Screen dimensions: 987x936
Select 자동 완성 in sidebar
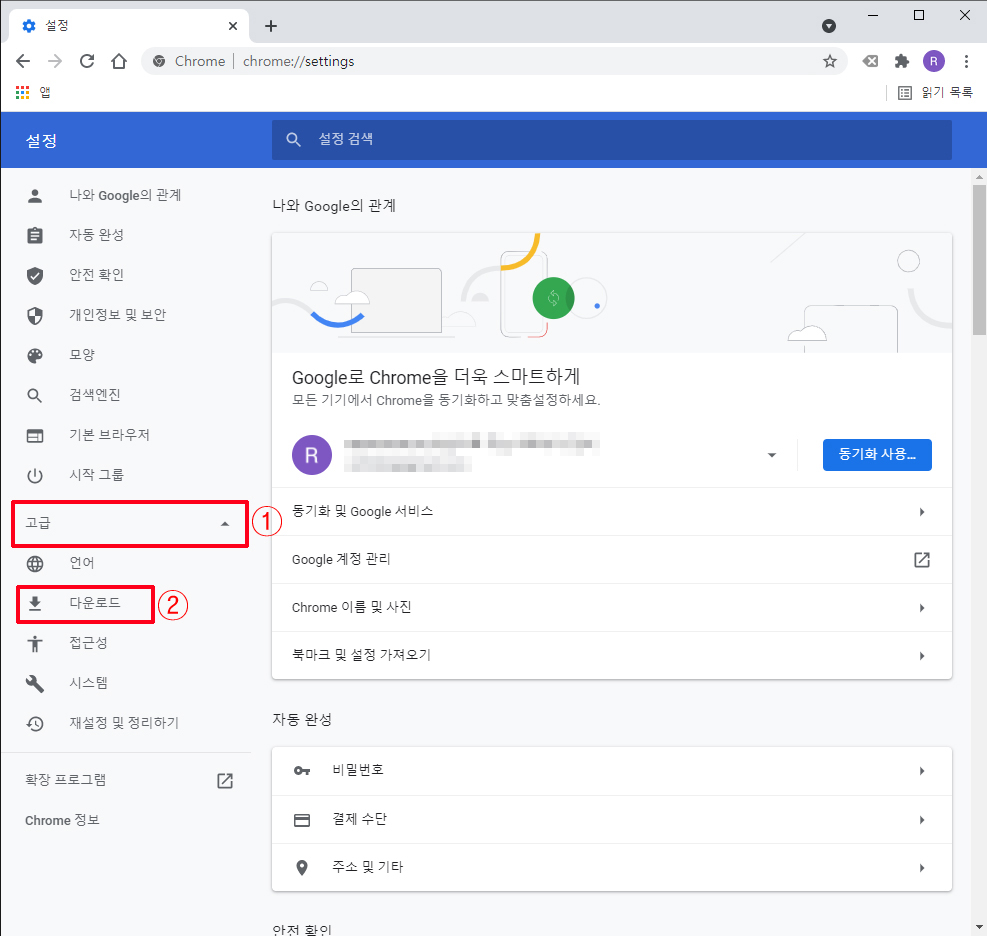pos(96,235)
